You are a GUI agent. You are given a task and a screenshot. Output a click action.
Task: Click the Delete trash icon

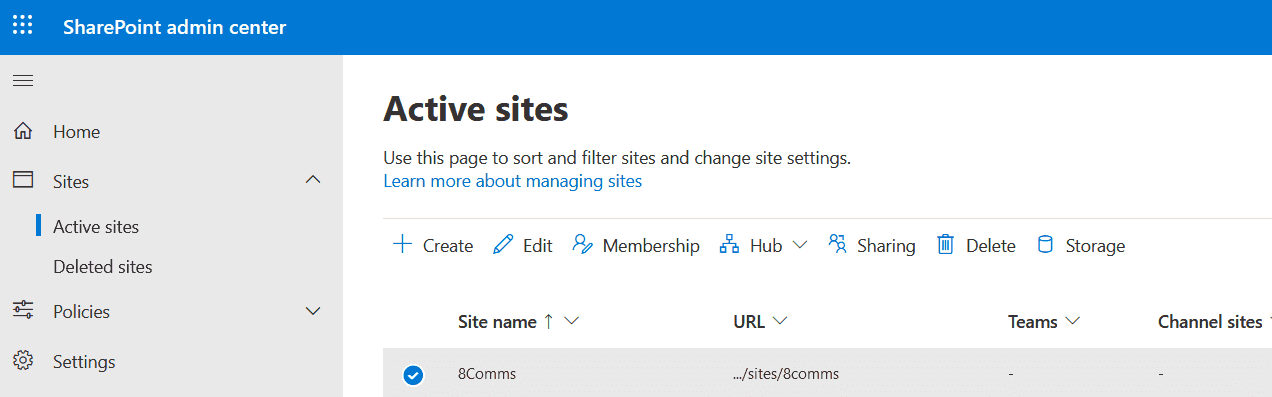point(945,245)
